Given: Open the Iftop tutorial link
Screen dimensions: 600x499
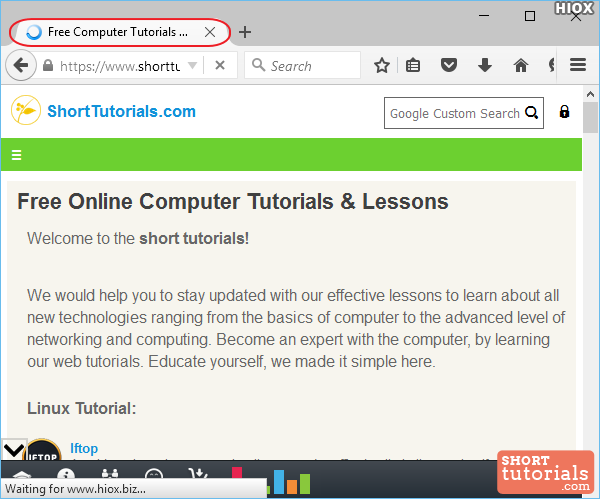Looking at the screenshot, I should pyautogui.click(x=84, y=448).
